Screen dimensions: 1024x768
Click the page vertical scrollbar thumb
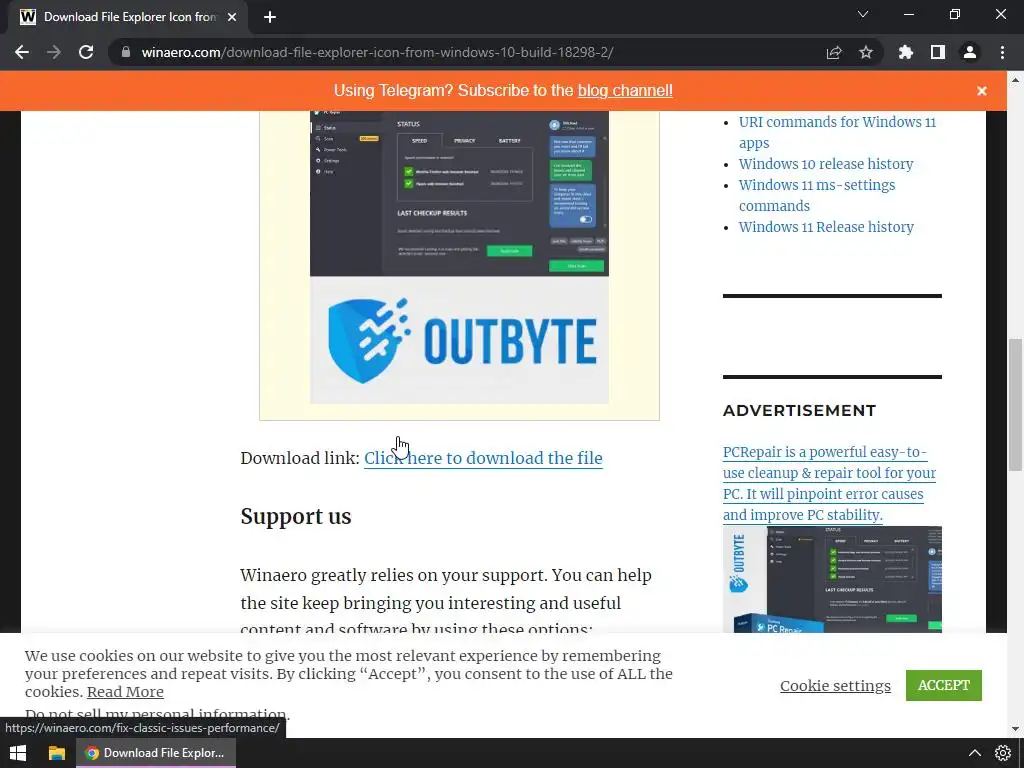1015,404
